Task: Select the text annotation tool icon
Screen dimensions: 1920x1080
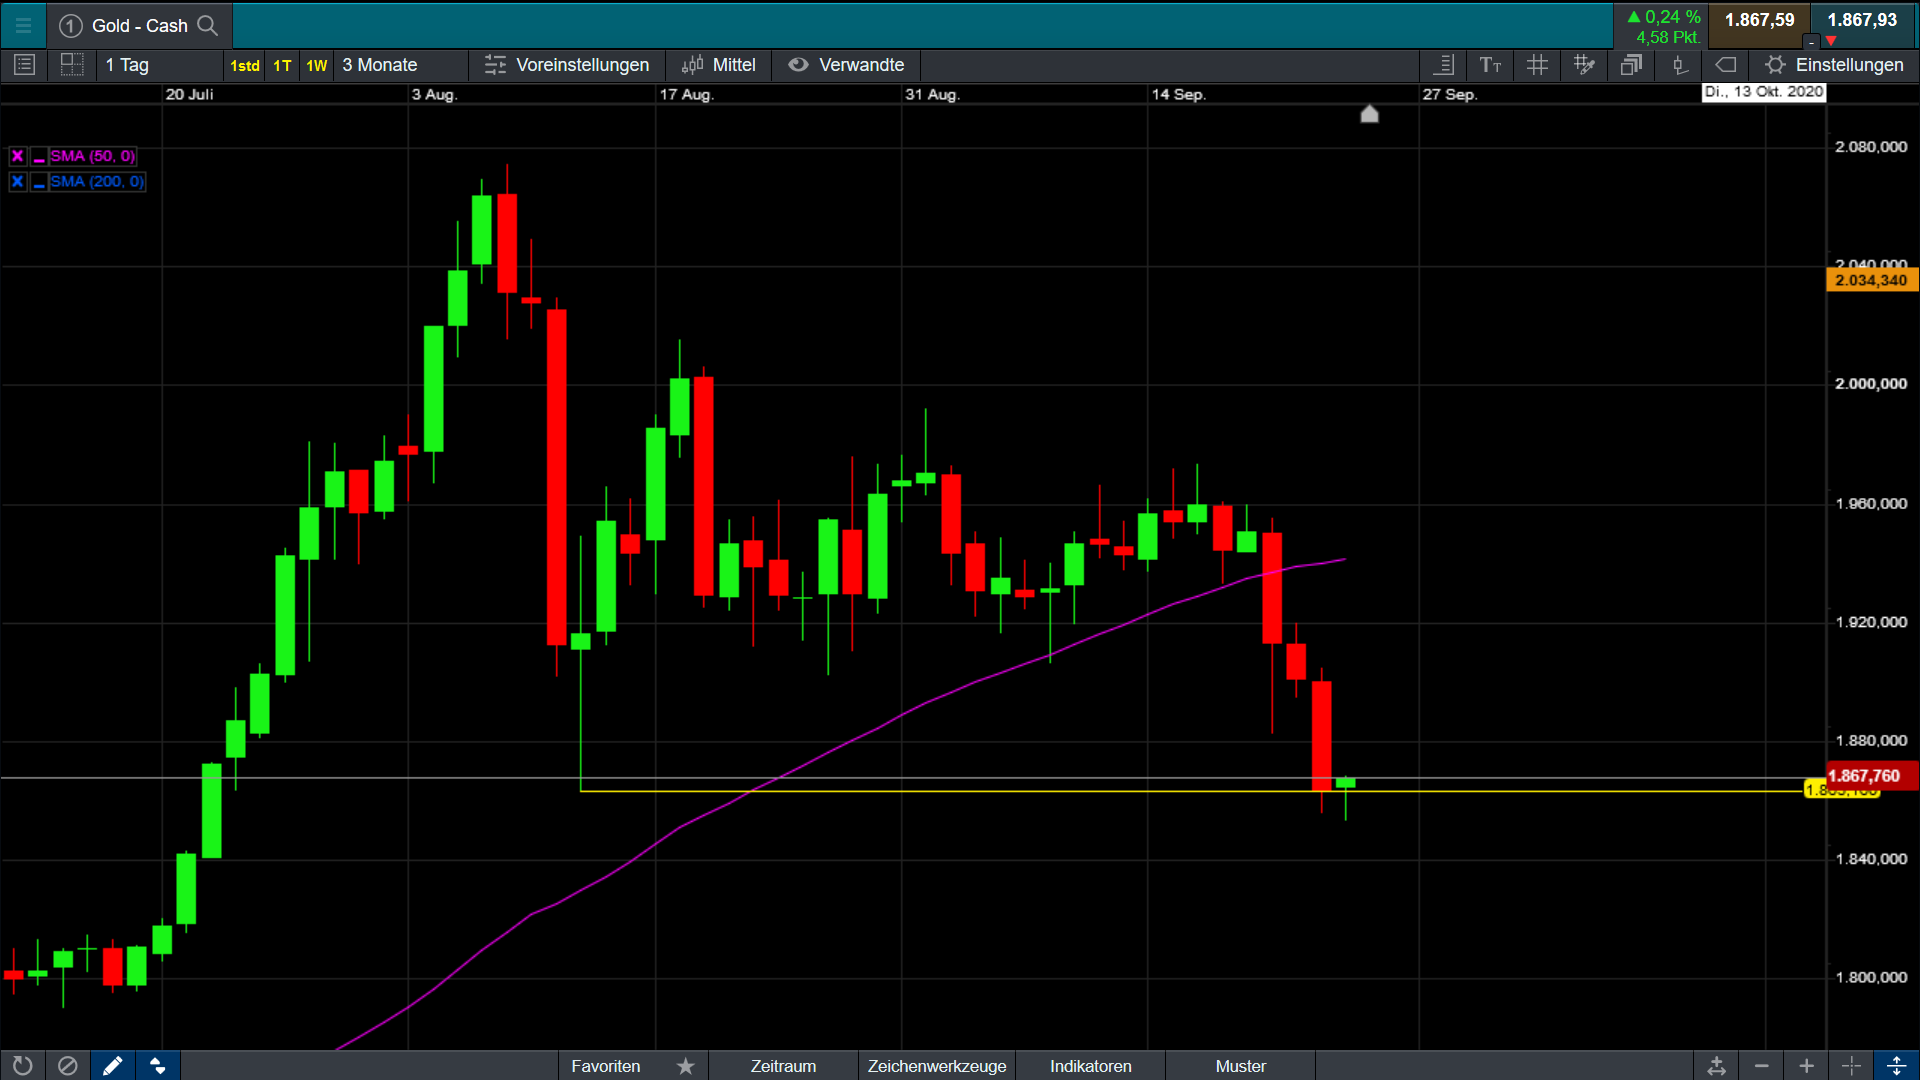Action: (x=1490, y=65)
